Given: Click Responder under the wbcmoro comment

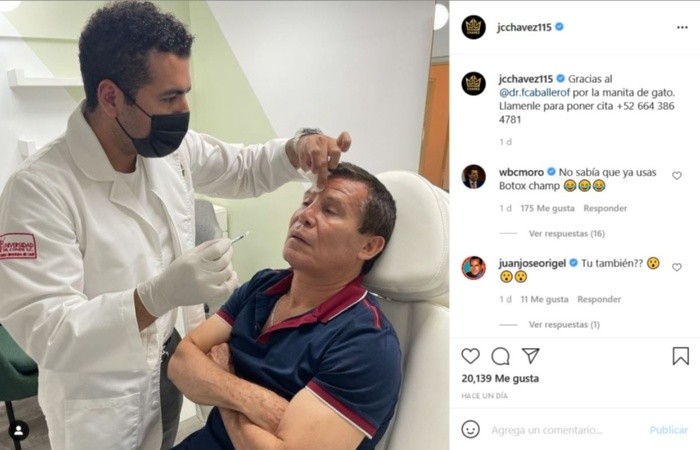Looking at the screenshot, I should click(605, 208).
